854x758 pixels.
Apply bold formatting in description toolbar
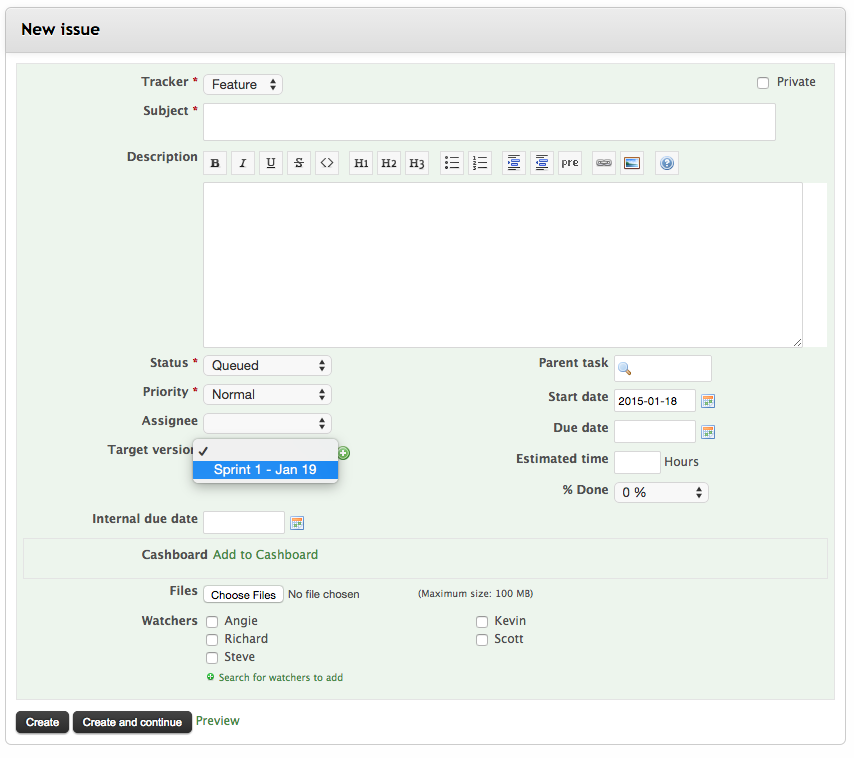(215, 163)
